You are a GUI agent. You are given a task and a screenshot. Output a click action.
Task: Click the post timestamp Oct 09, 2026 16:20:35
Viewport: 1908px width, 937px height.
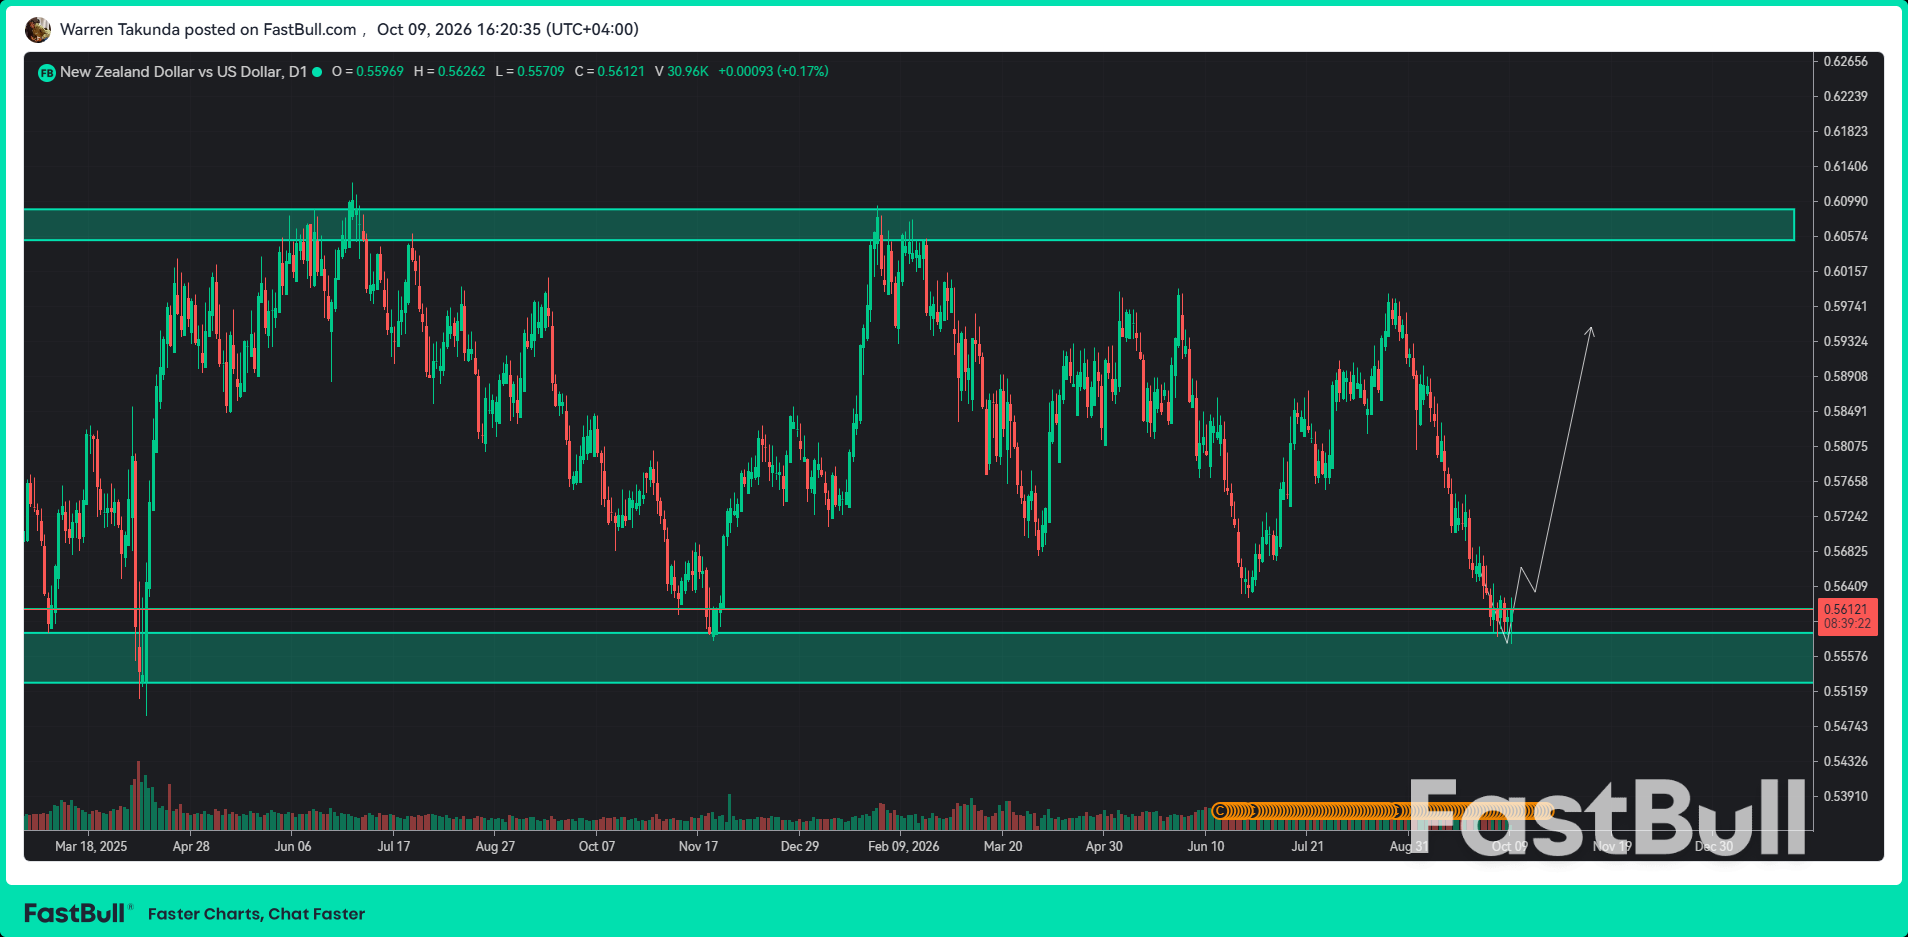pyautogui.click(x=508, y=29)
